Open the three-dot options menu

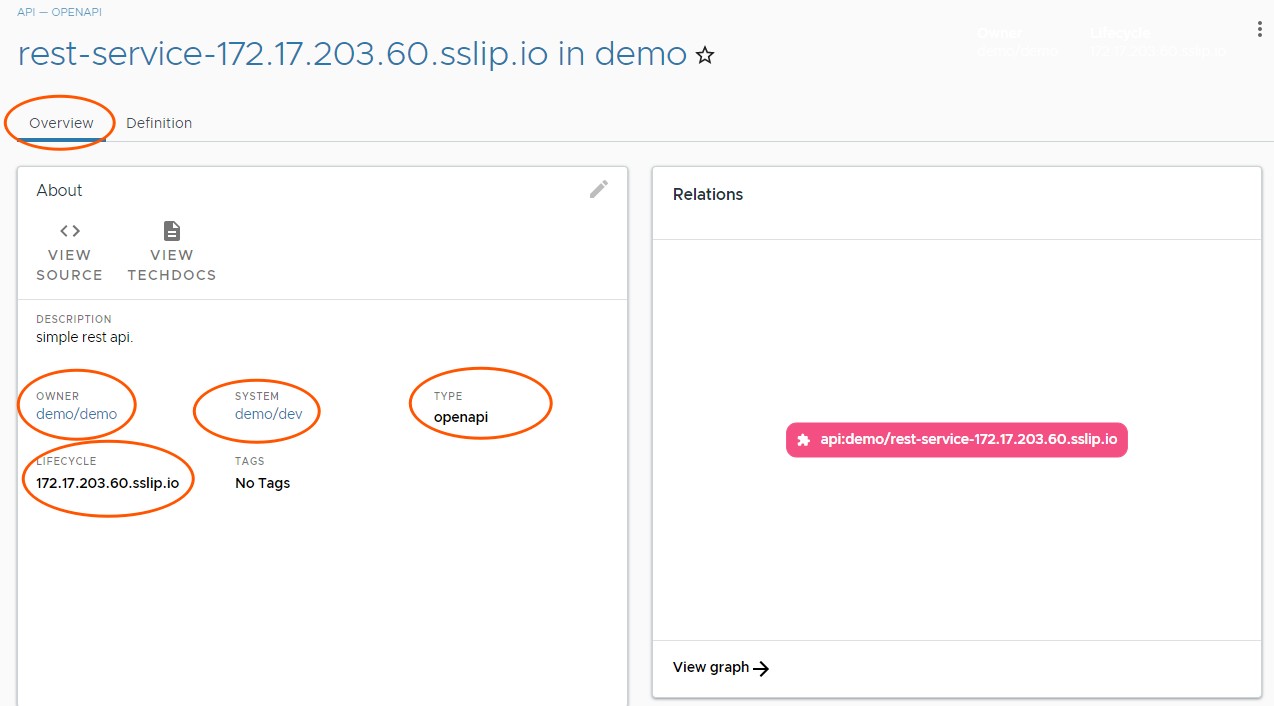(x=1258, y=29)
